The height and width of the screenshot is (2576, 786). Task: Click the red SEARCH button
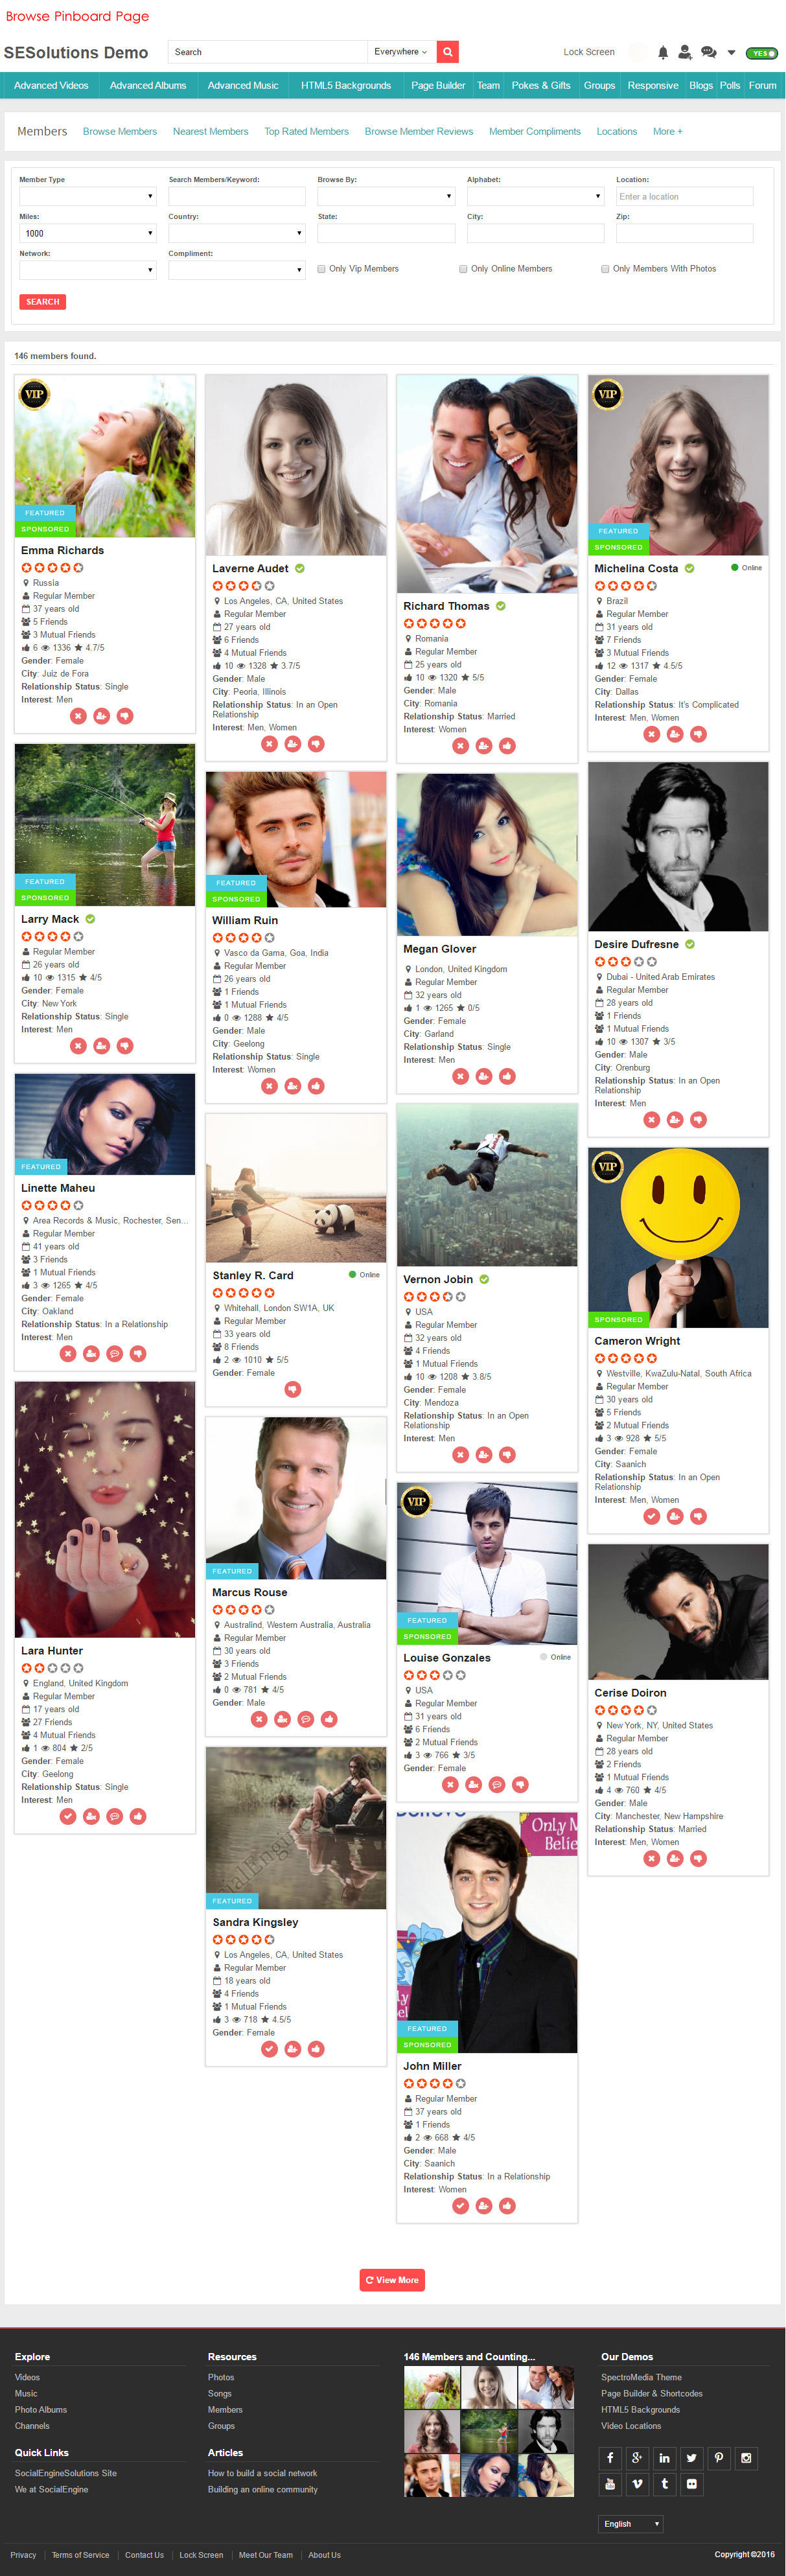(x=43, y=302)
